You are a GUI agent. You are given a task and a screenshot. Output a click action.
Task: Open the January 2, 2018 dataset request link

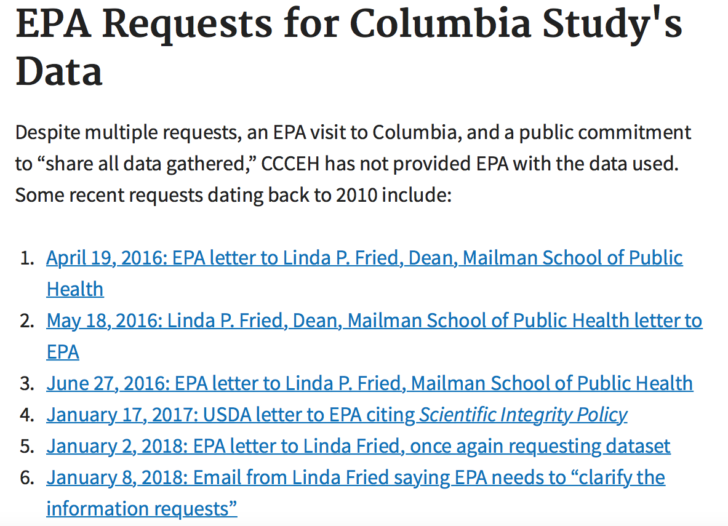coord(358,446)
